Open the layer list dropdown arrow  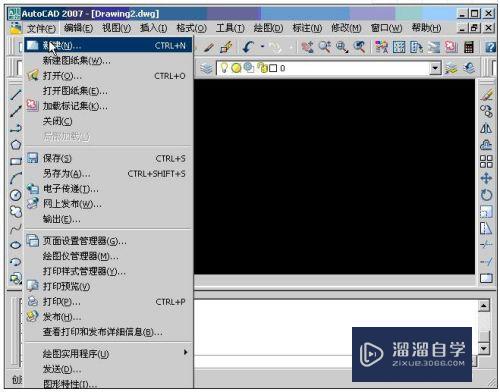coord(435,68)
